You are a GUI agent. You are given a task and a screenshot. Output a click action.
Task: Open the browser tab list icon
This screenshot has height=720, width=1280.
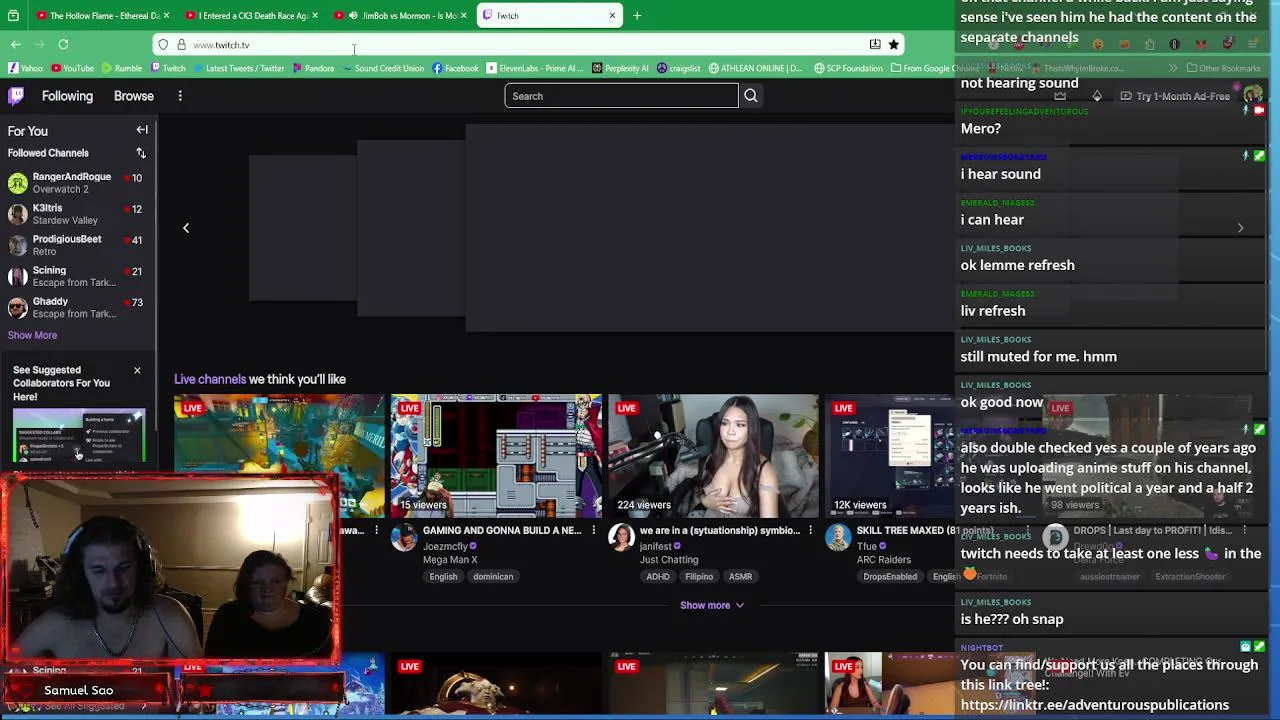[x=13, y=15]
